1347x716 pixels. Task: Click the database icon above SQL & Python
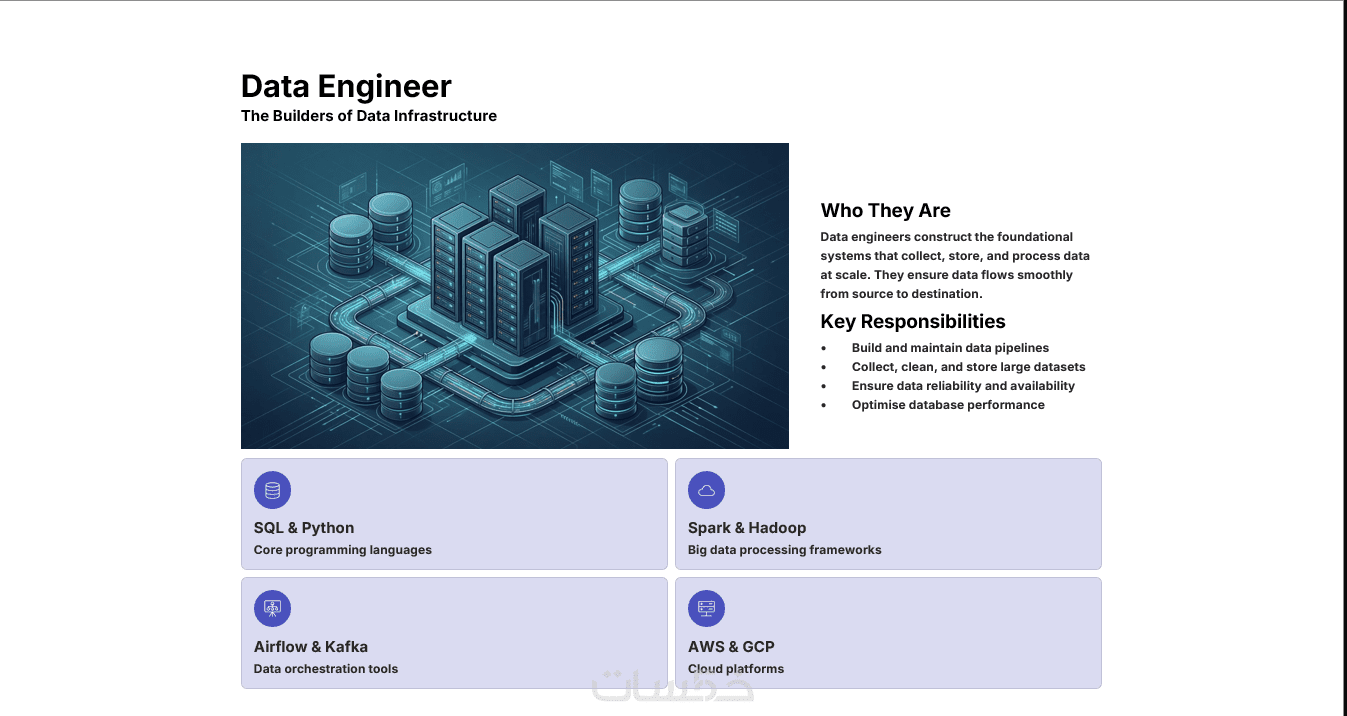[x=272, y=490]
